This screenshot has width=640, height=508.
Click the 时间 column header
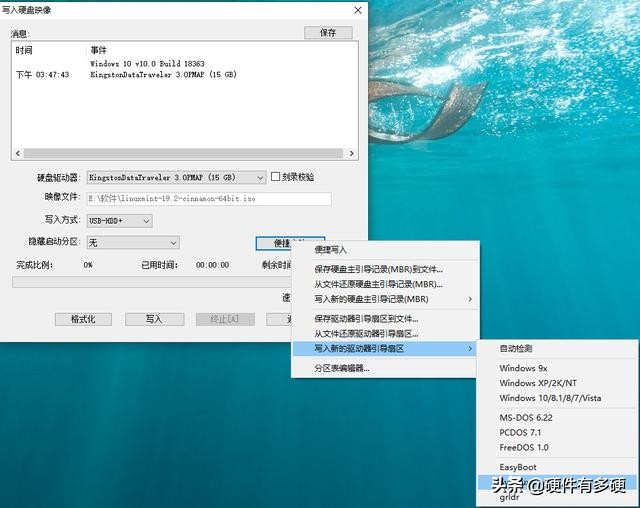click(24, 50)
